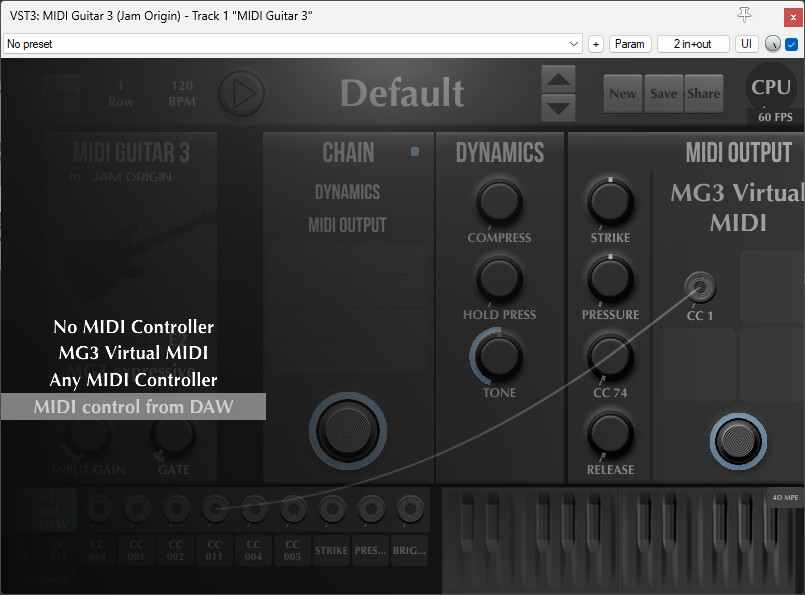Viewport: 805px width, 595px height.
Task: Click the STRIKE knob in MIDI Output
Action: 610,202
